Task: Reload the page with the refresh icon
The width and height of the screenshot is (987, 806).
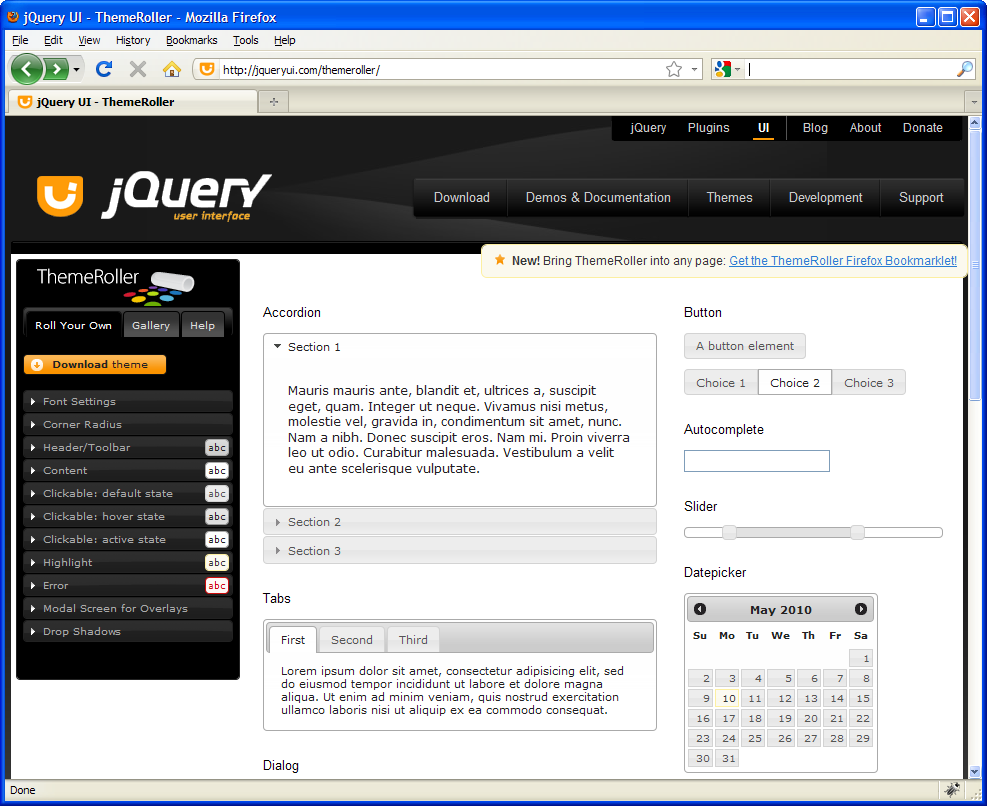Action: (x=104, y=69)
